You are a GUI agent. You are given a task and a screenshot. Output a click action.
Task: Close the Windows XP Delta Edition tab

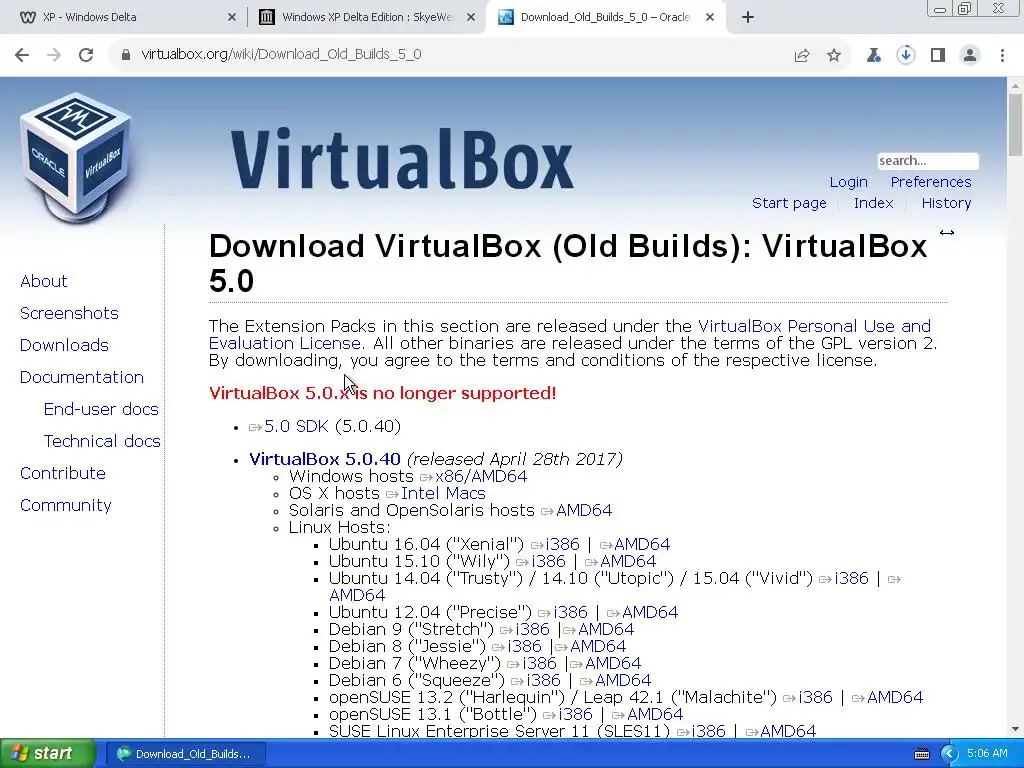point(470,18)
